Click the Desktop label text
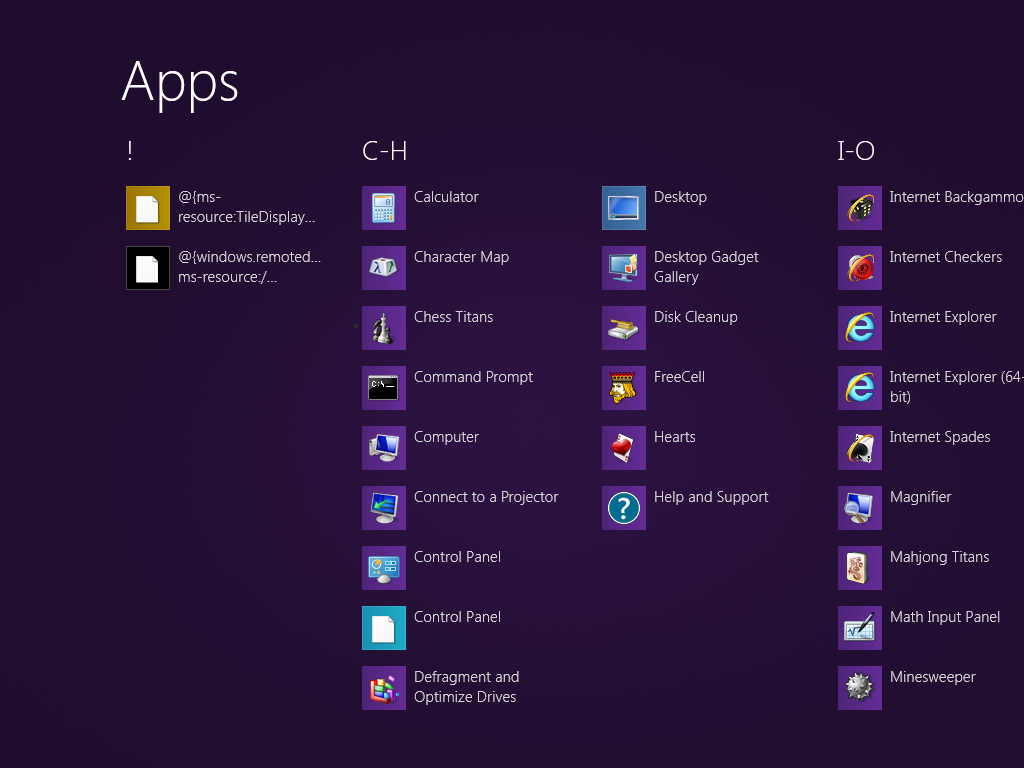This screenshot has height=768, width=1024. pyautogui.click(x=680, y=197)
